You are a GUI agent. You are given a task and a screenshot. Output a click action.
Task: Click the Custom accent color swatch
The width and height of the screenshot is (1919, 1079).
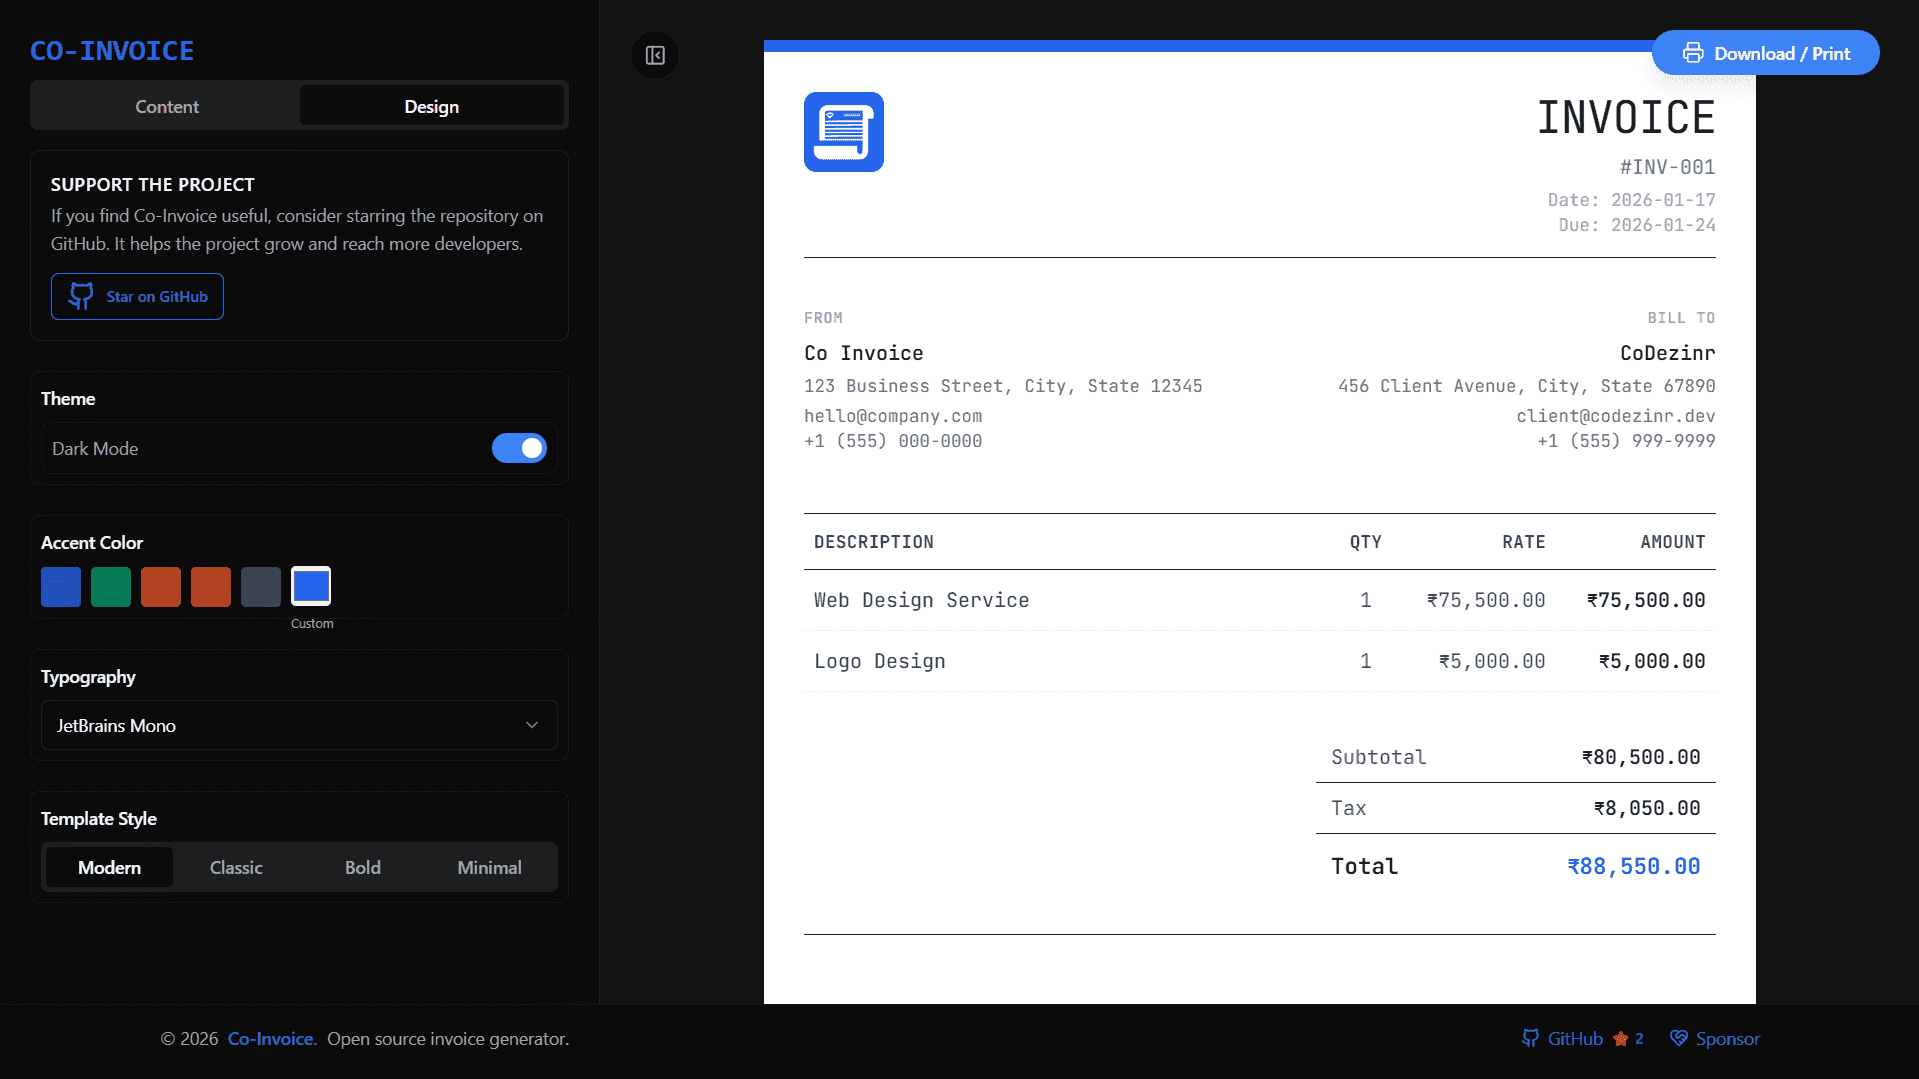pos(311,587)
